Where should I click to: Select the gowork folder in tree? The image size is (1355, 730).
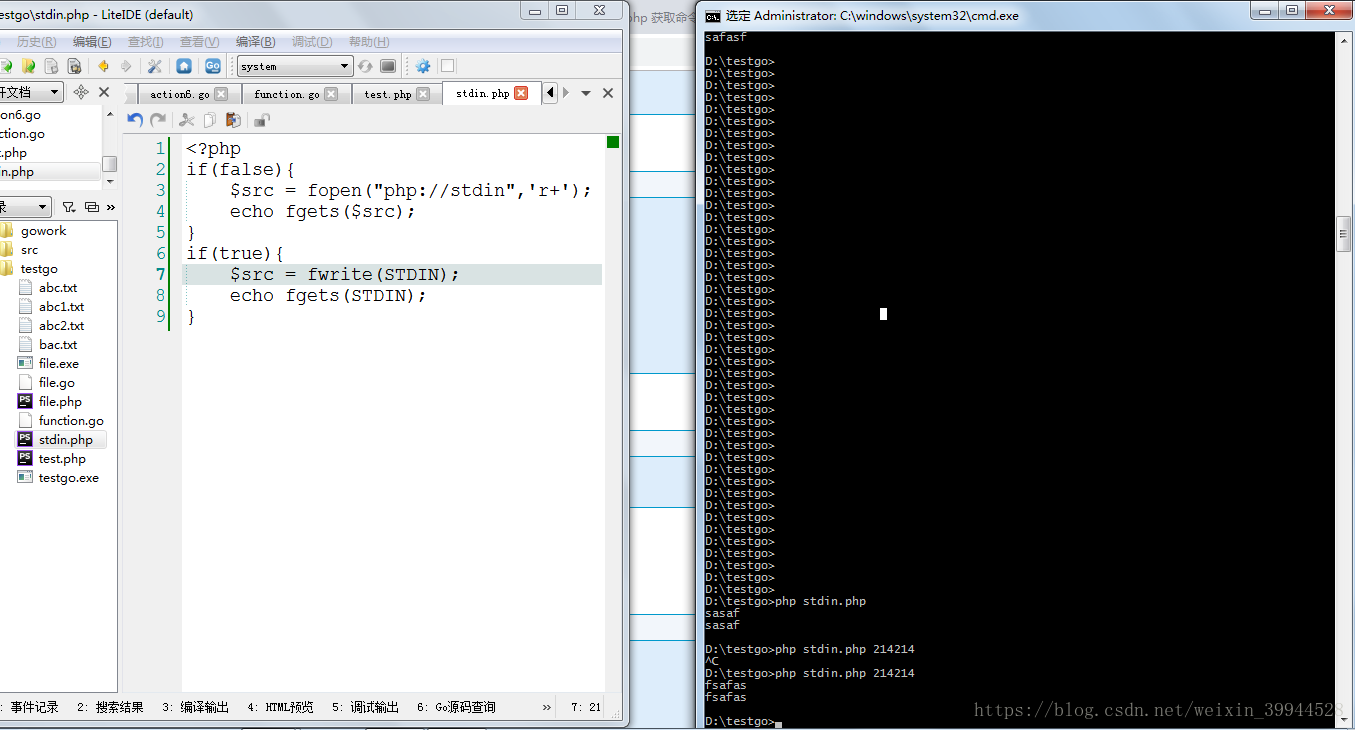43,231
